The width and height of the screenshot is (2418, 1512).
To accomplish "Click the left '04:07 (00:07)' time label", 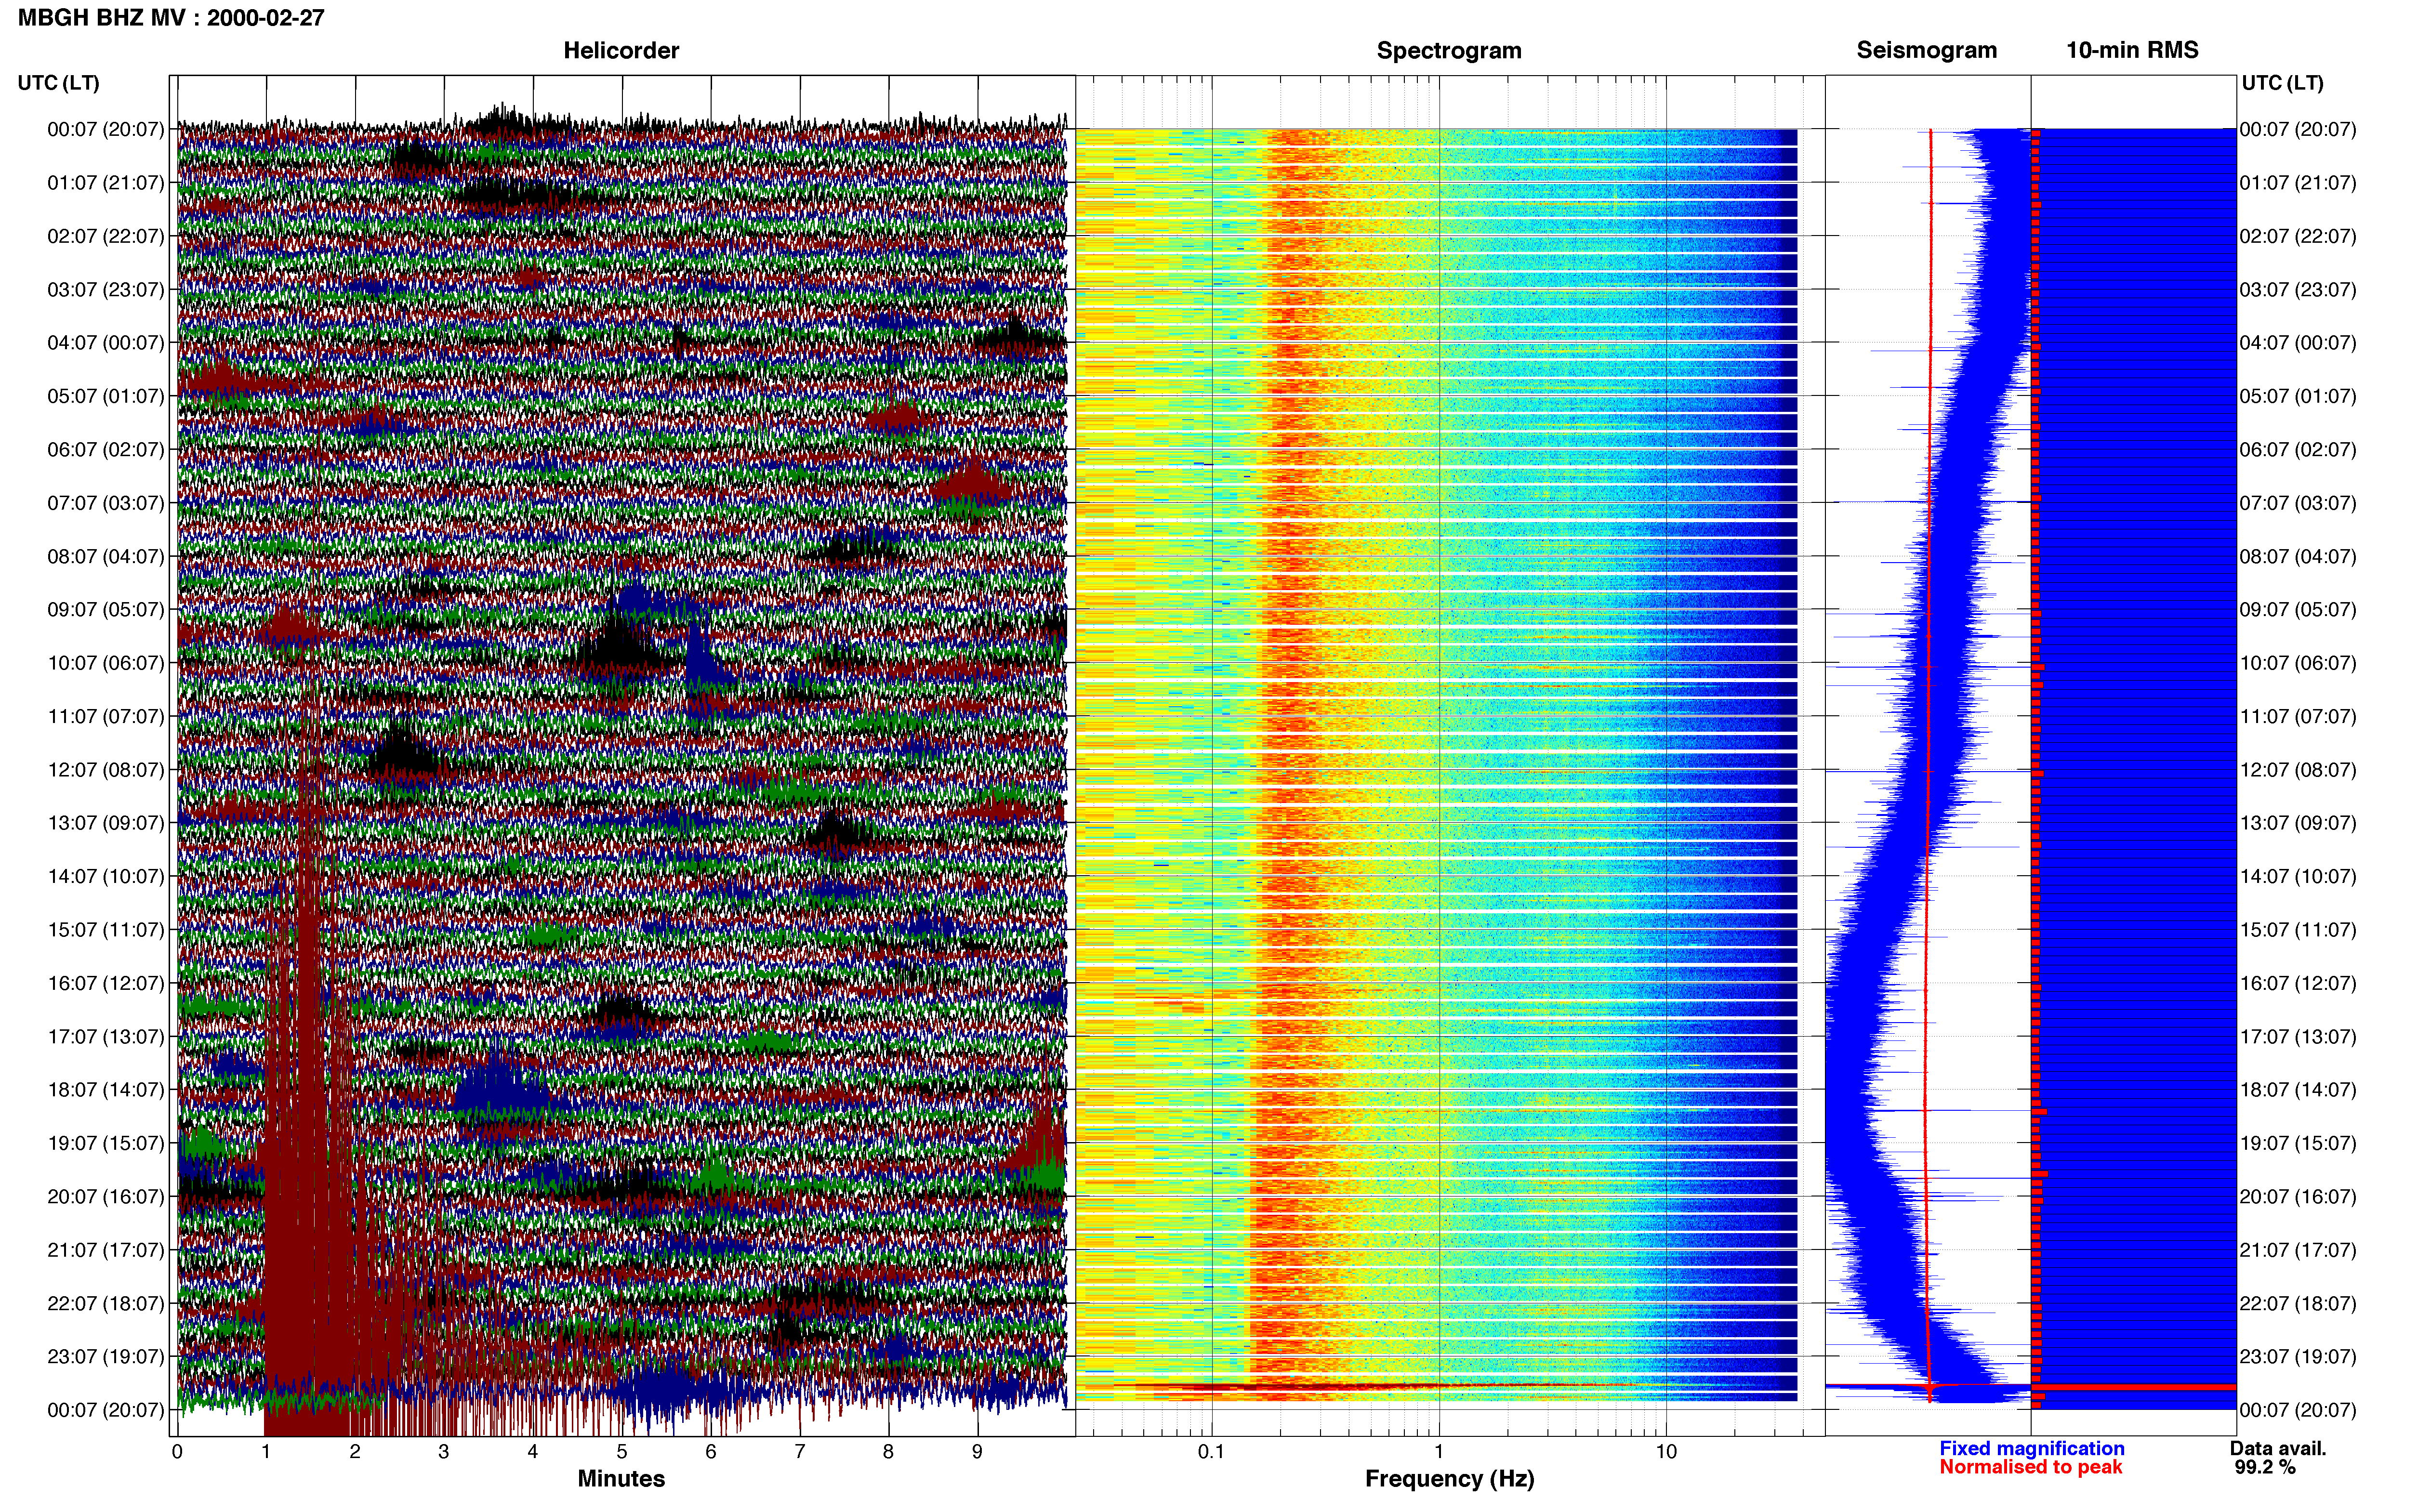I will coord(105,343).
